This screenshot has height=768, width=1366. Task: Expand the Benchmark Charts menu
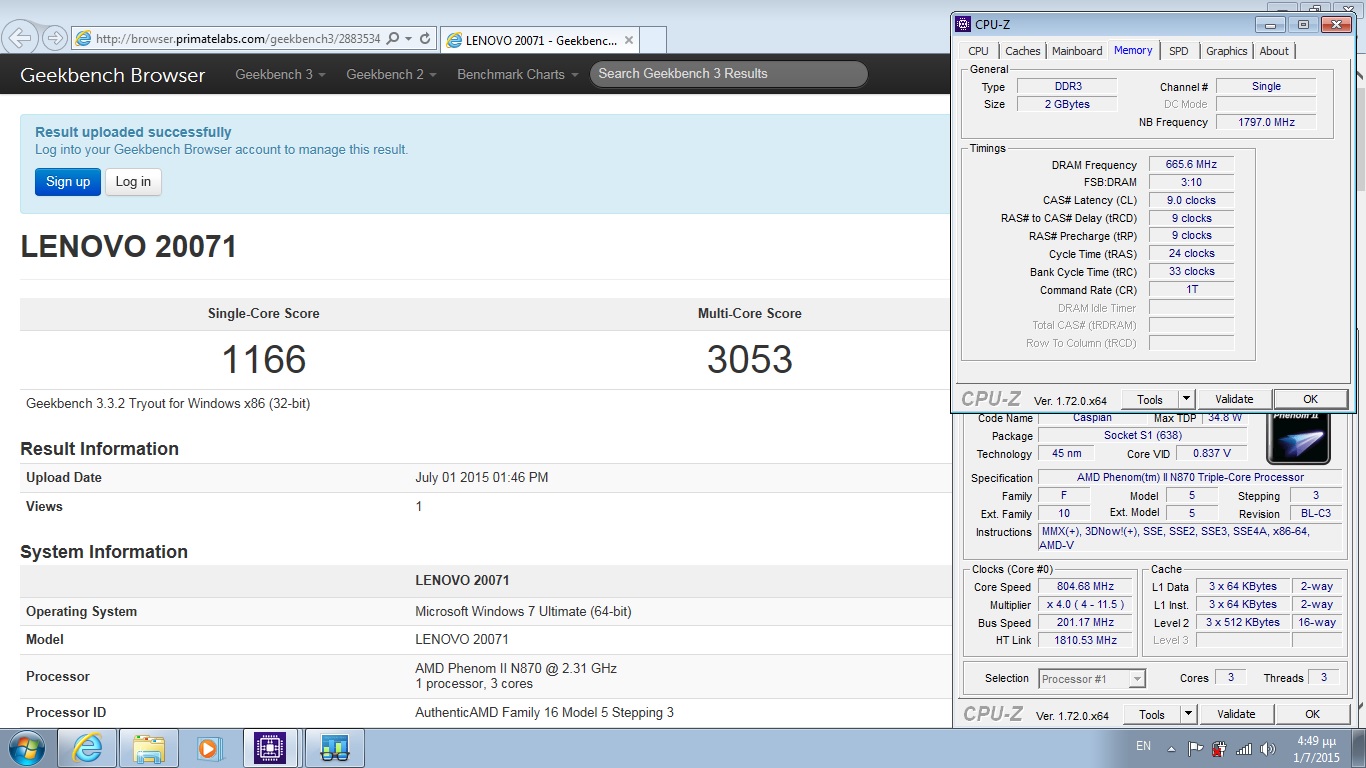(517, 74)
